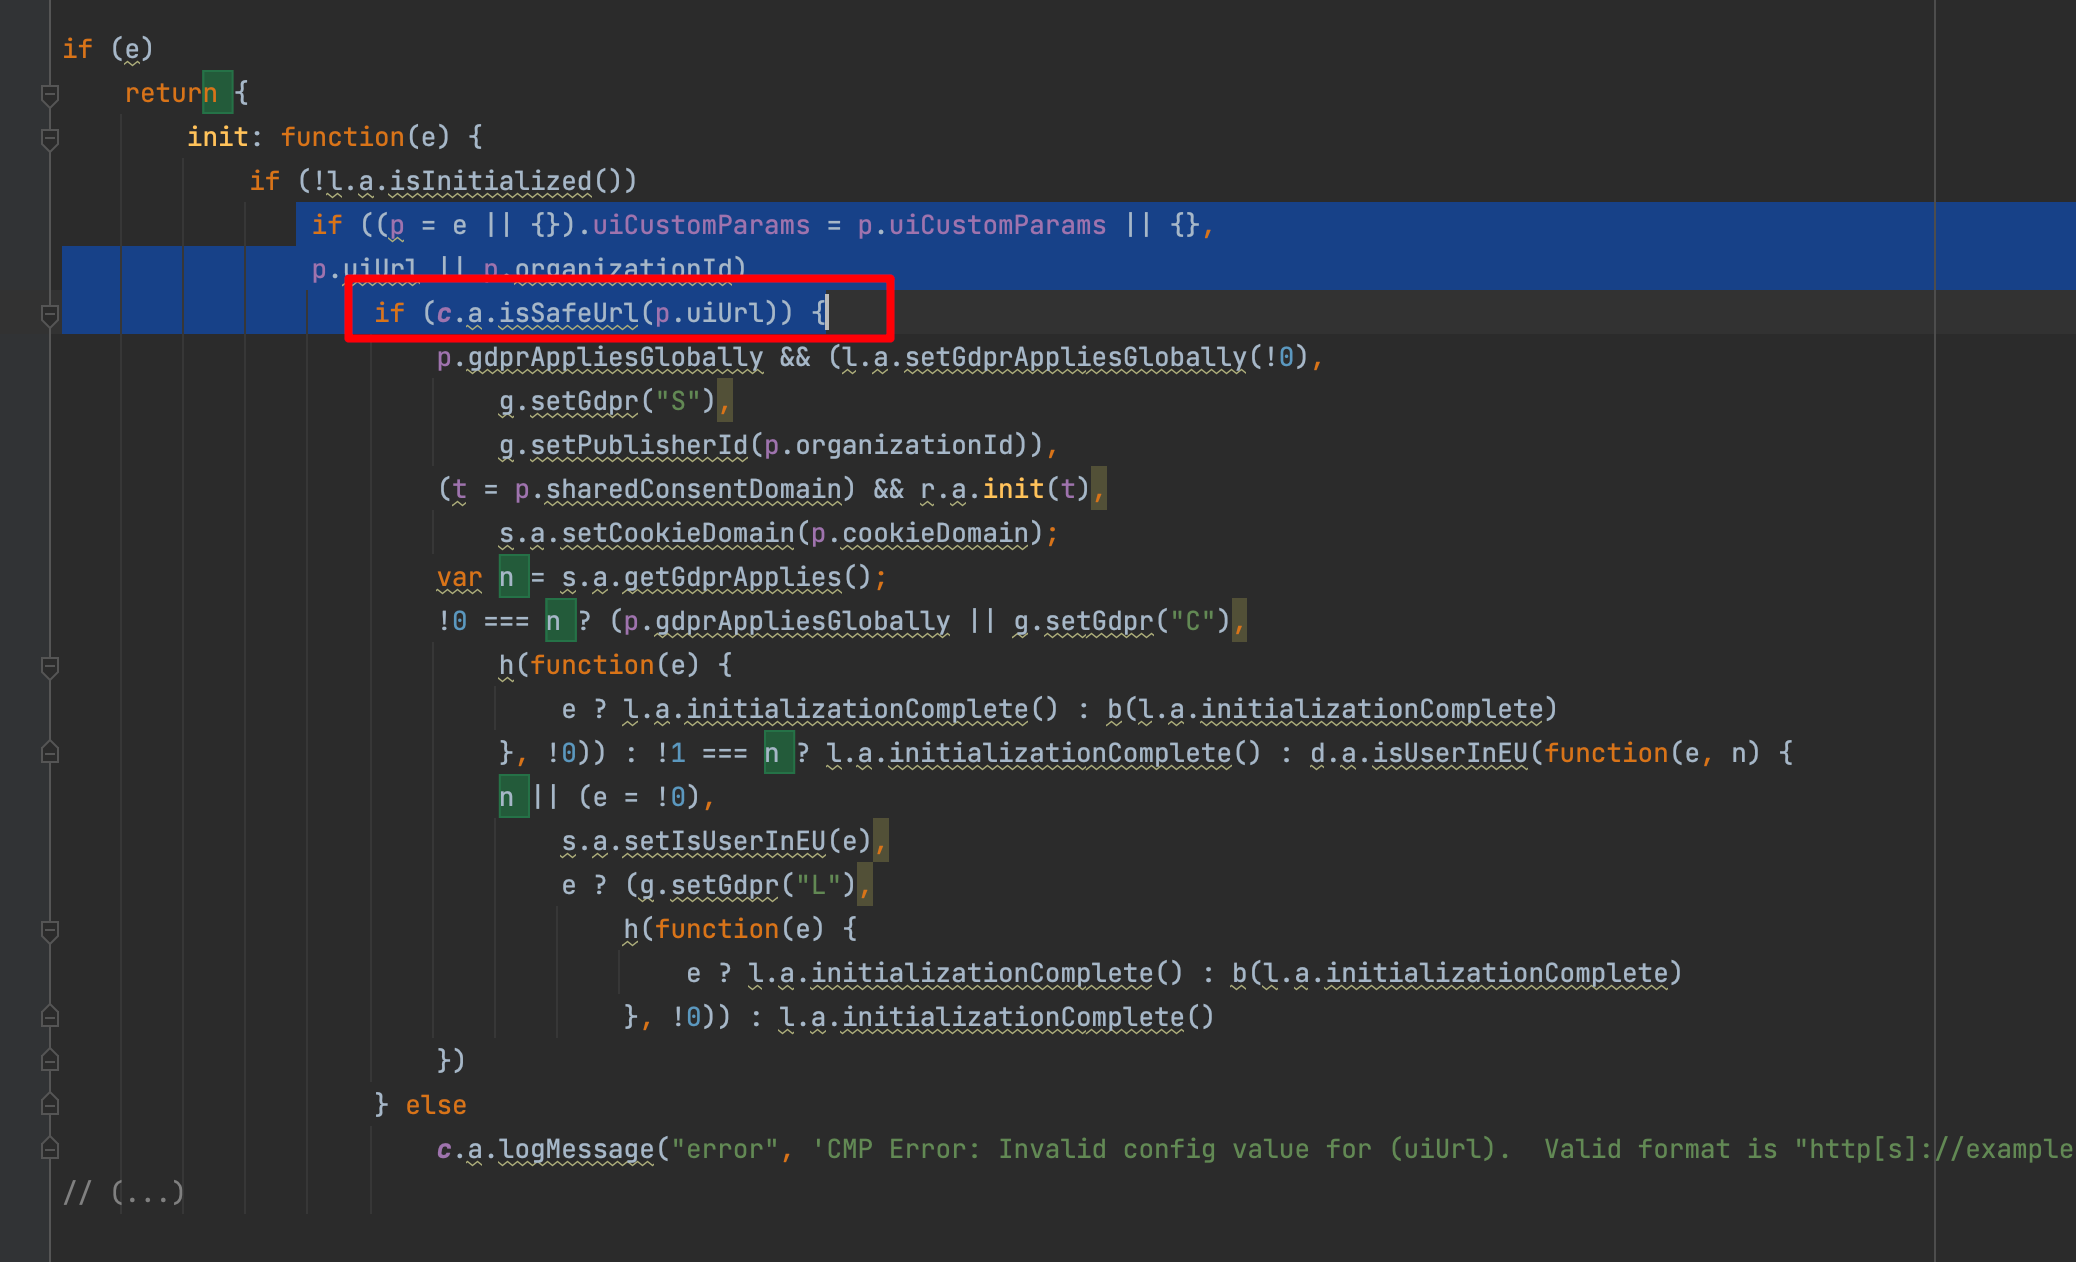This screenshot has height=1262, width=2076.
Task: Click the setPublisherId method call
Action: point(638,445)
